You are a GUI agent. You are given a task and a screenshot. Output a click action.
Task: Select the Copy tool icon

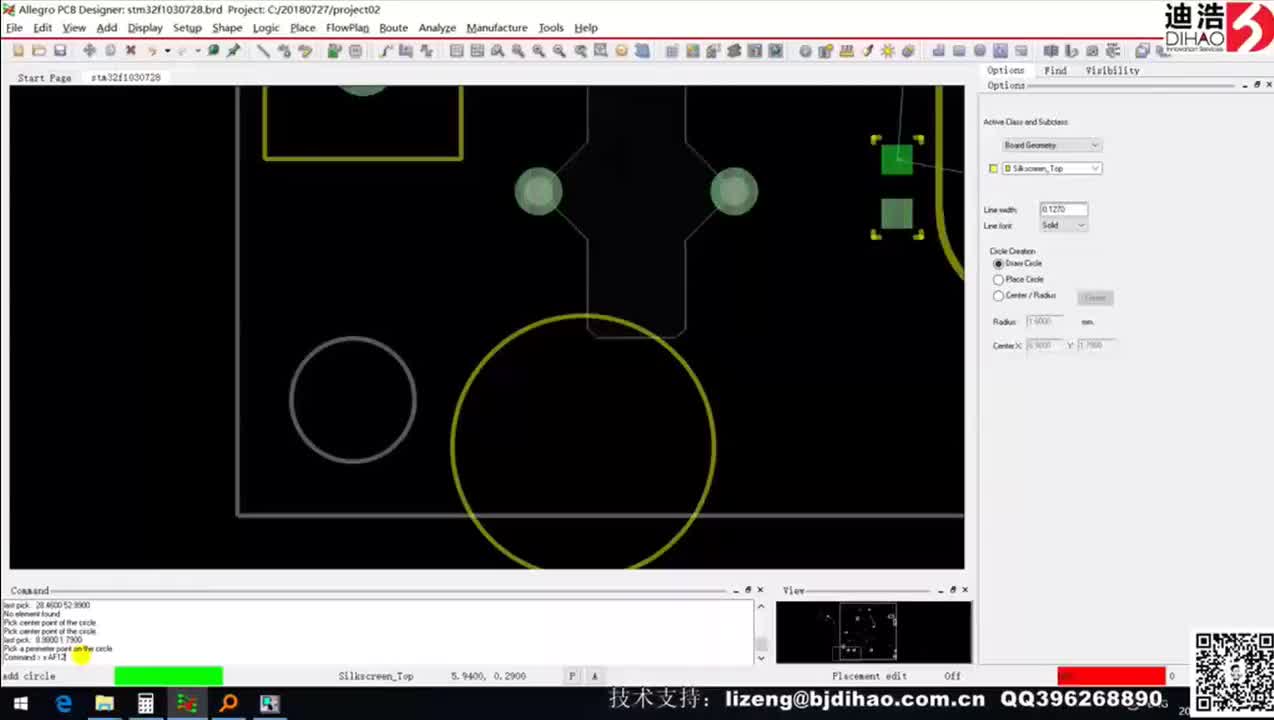coord(110,51)
